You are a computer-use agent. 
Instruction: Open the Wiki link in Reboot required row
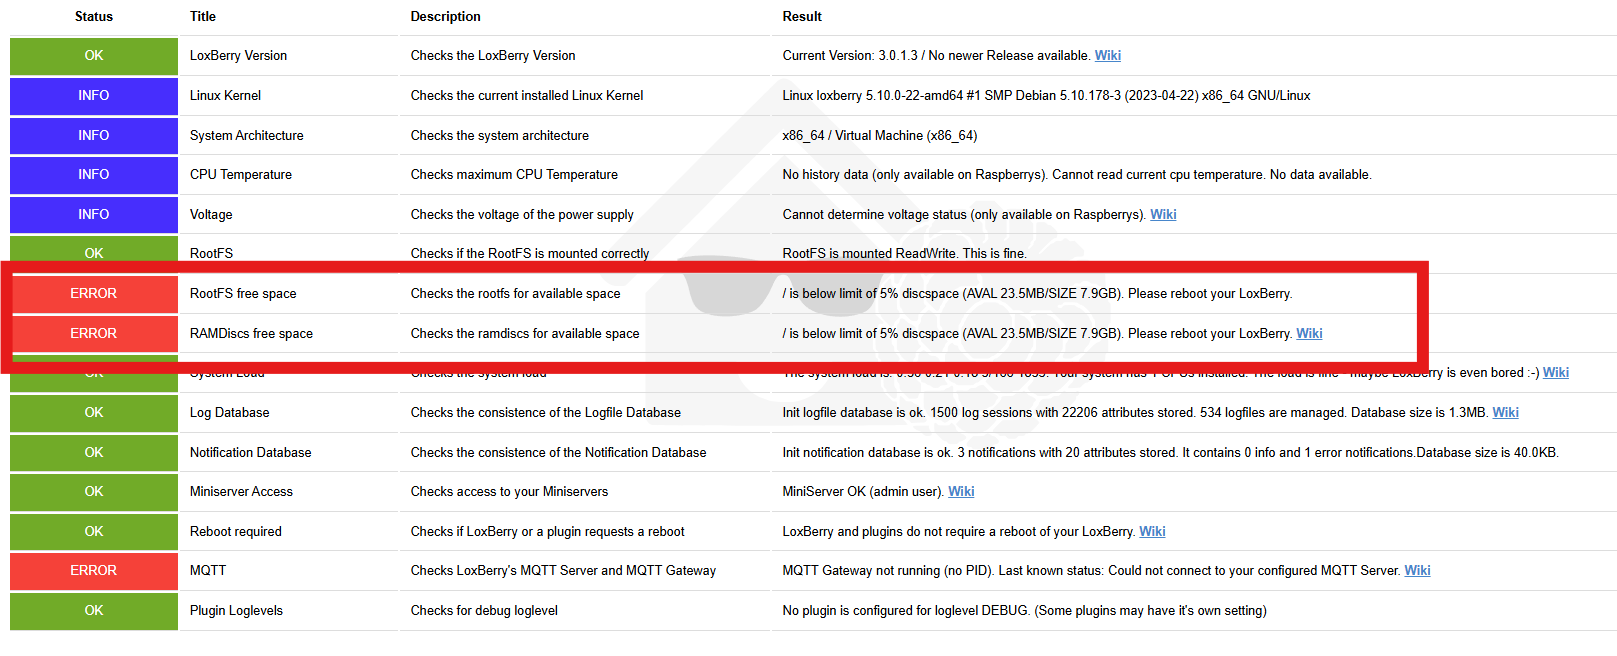1152,532
